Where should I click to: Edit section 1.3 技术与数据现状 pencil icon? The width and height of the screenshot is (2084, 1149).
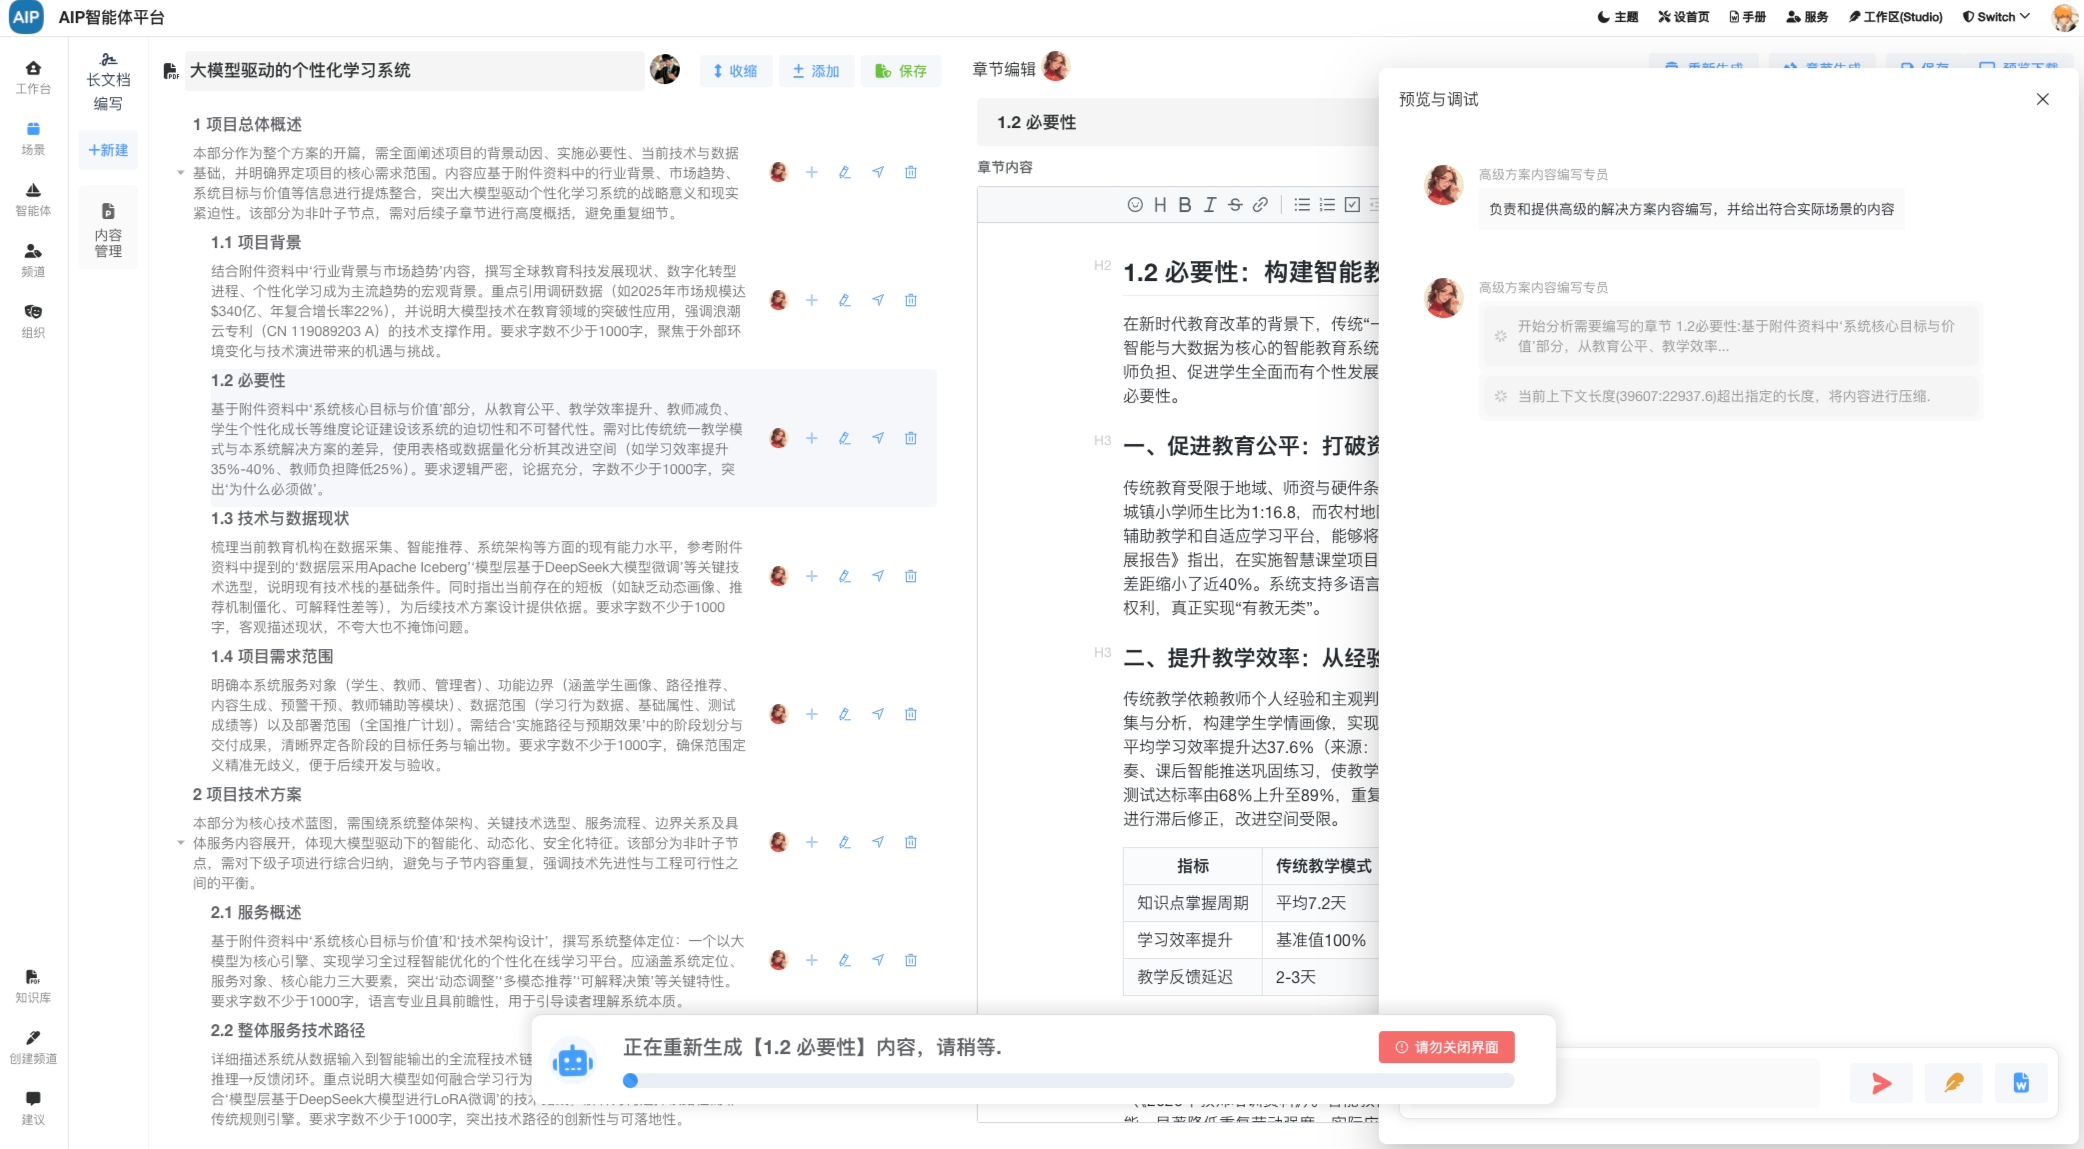845,576
